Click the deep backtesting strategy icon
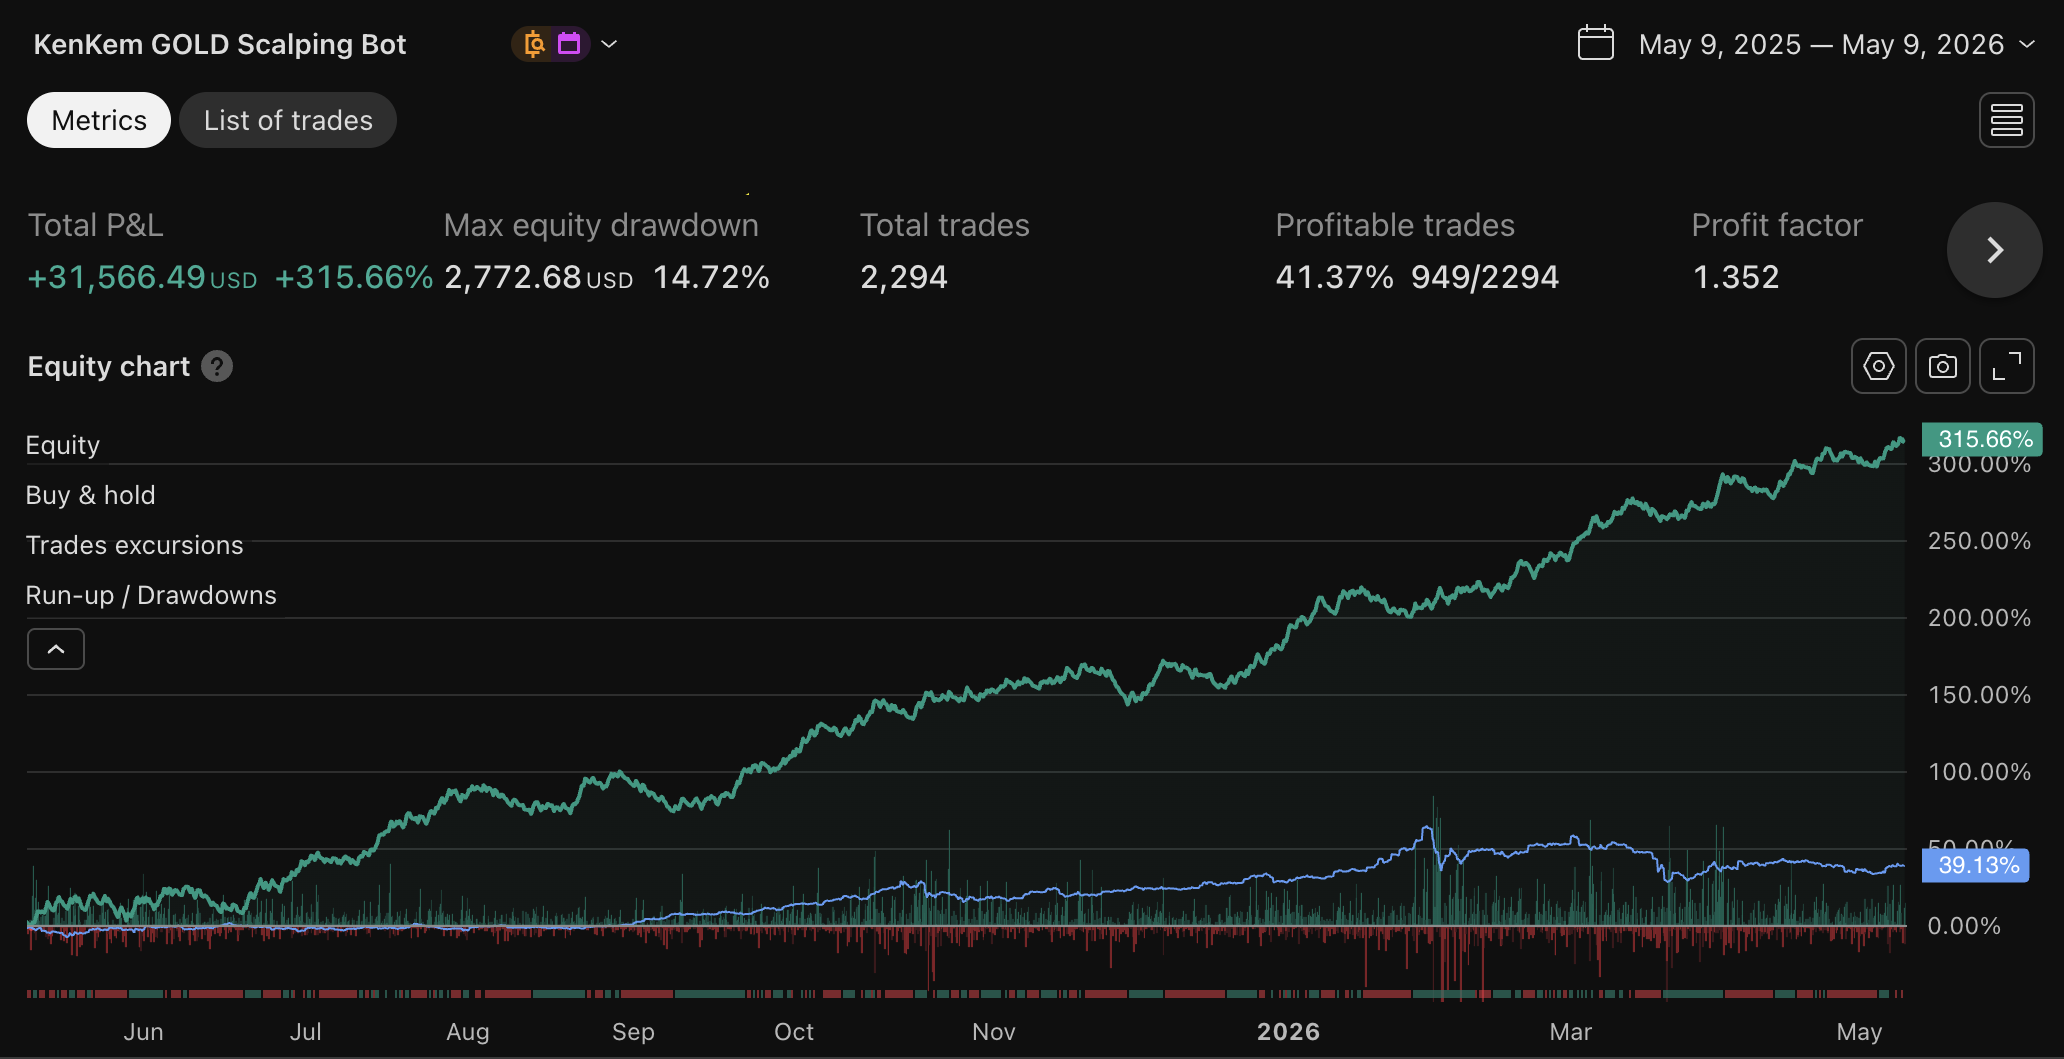 (x=534, y=44)
